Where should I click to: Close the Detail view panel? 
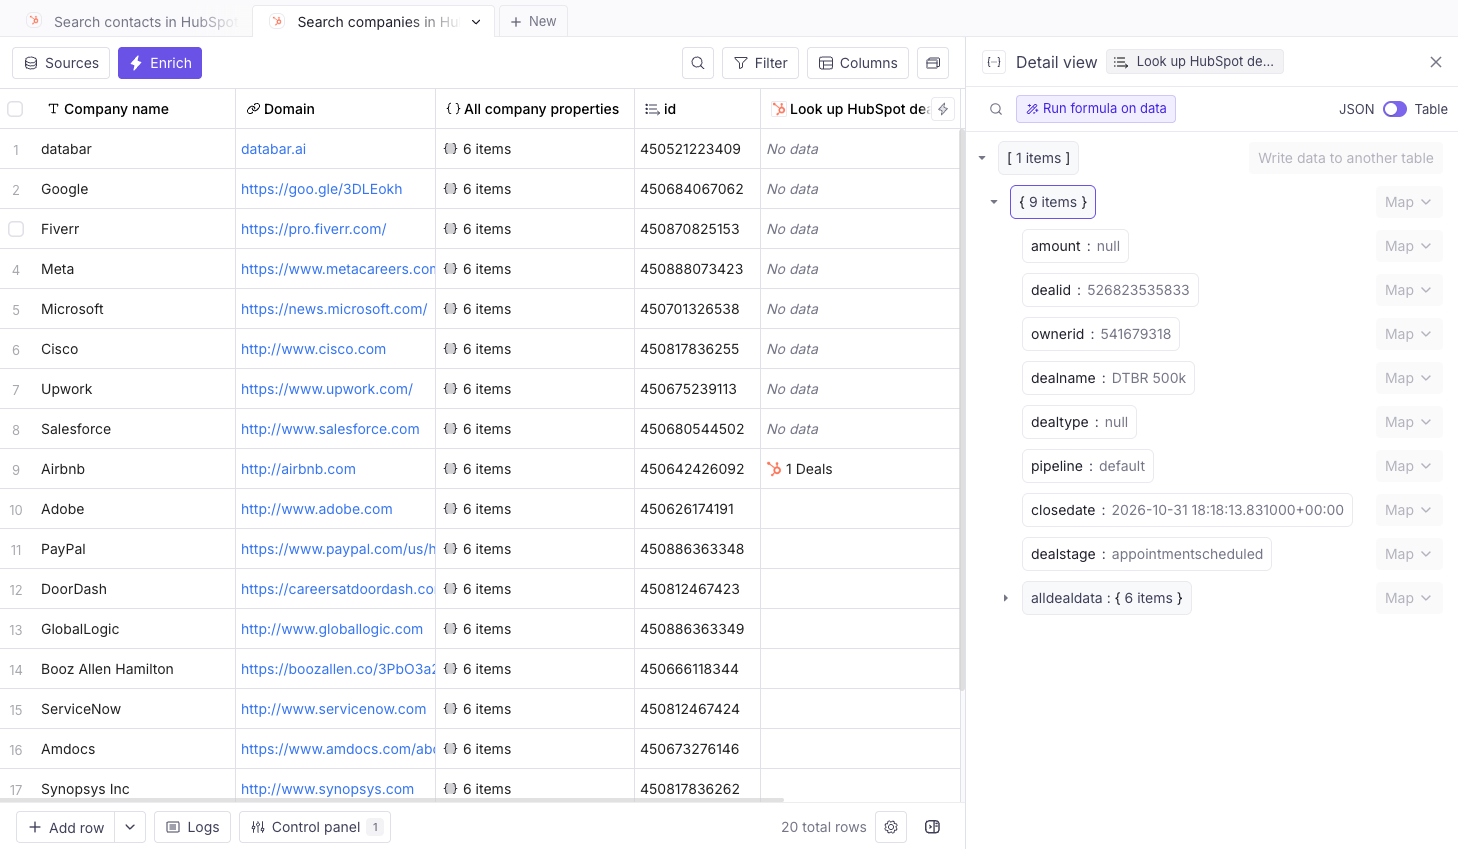click(x=1436, y=62)
